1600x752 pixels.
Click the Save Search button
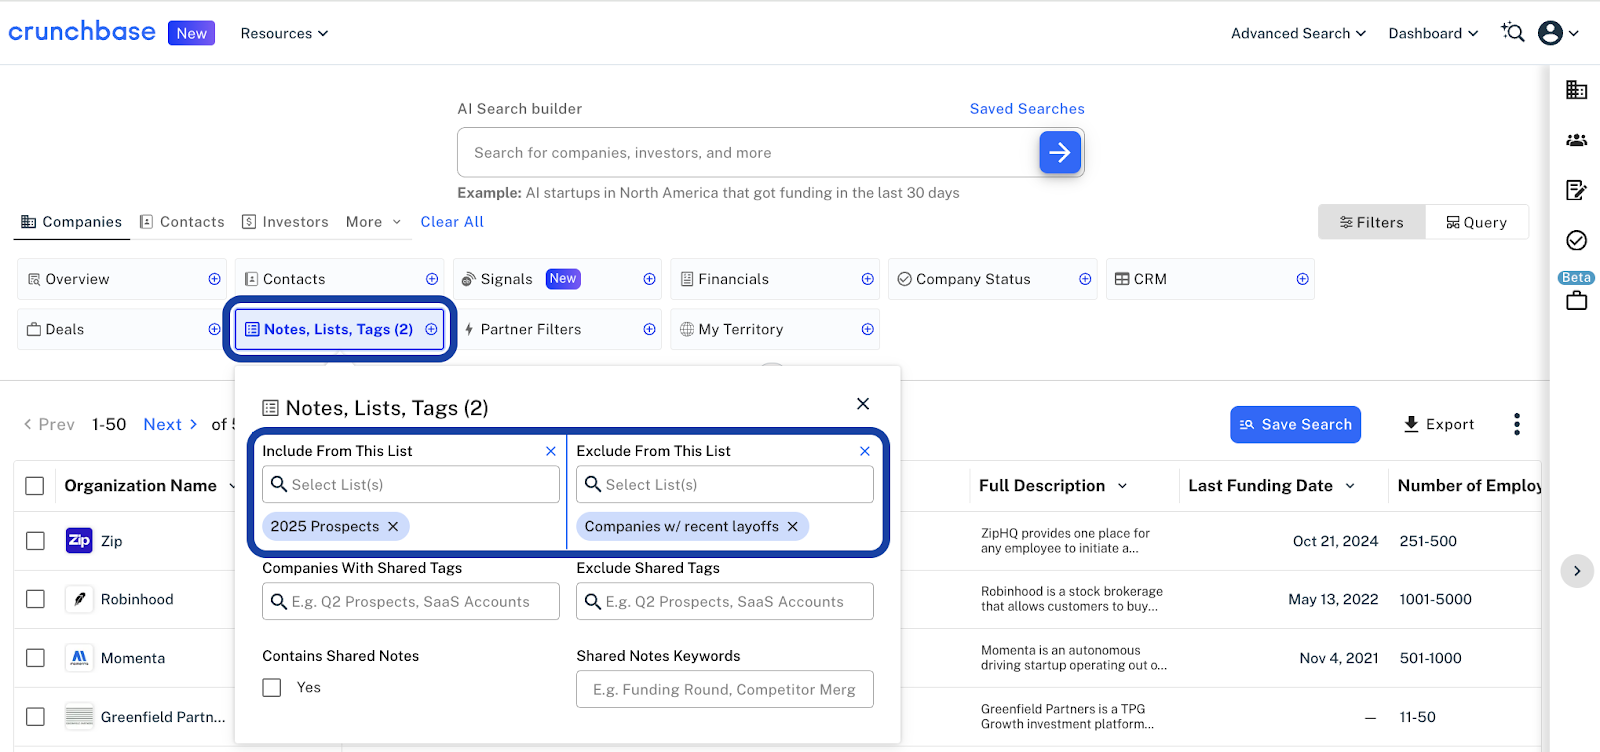[1295, 424]
